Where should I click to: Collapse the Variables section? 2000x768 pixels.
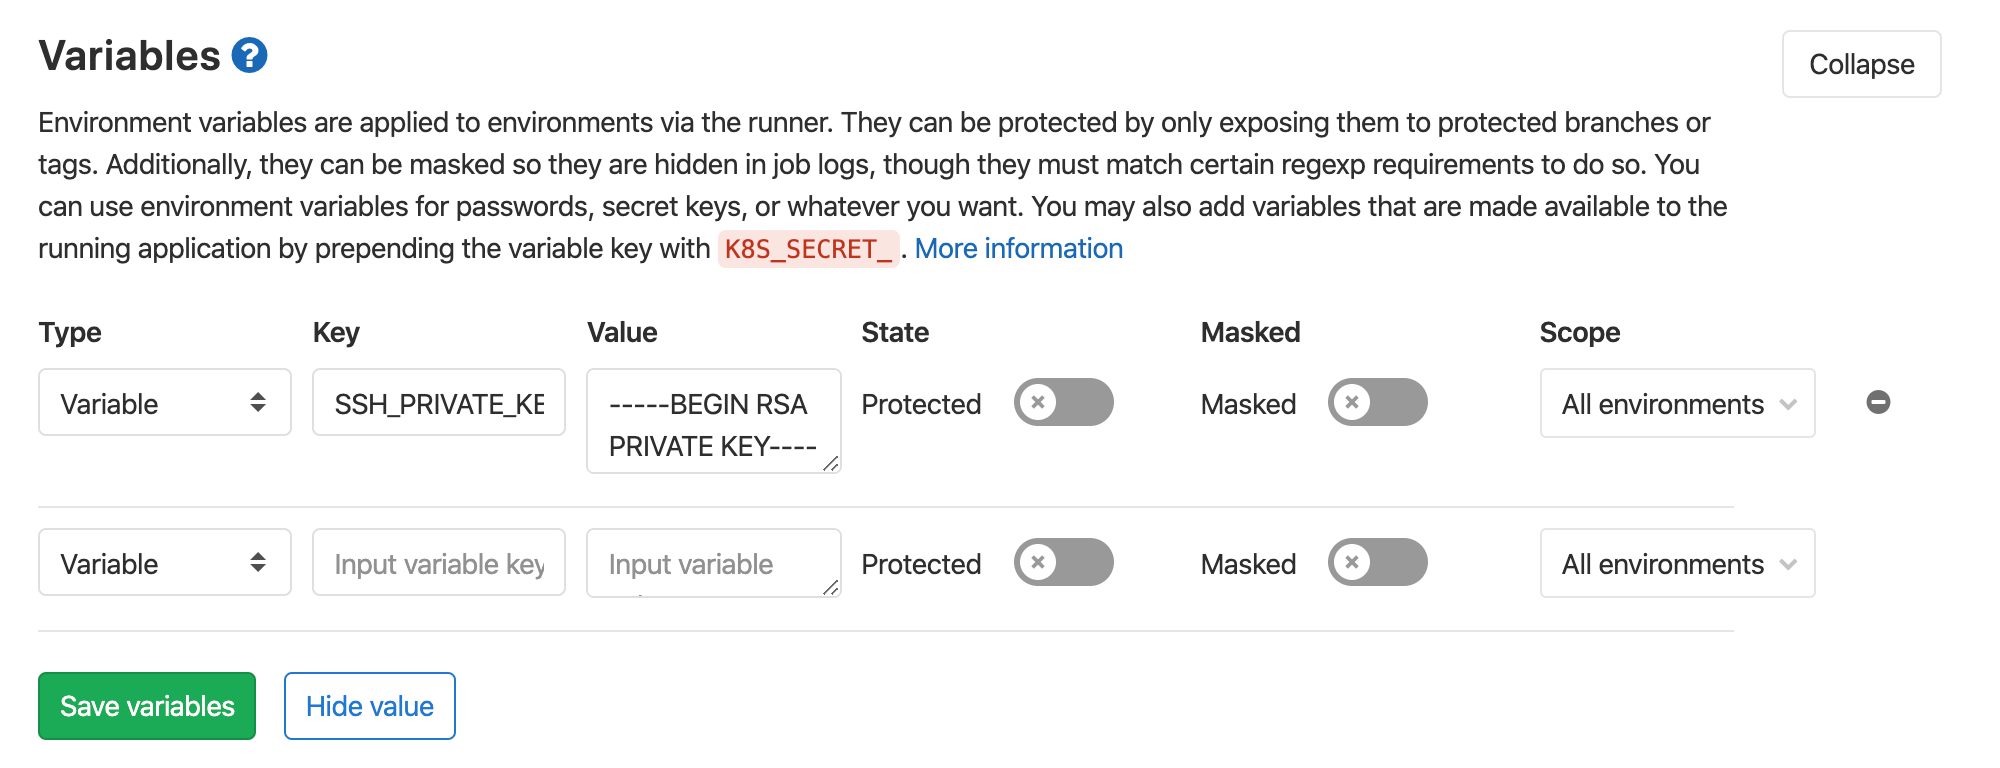[1862, 64]
